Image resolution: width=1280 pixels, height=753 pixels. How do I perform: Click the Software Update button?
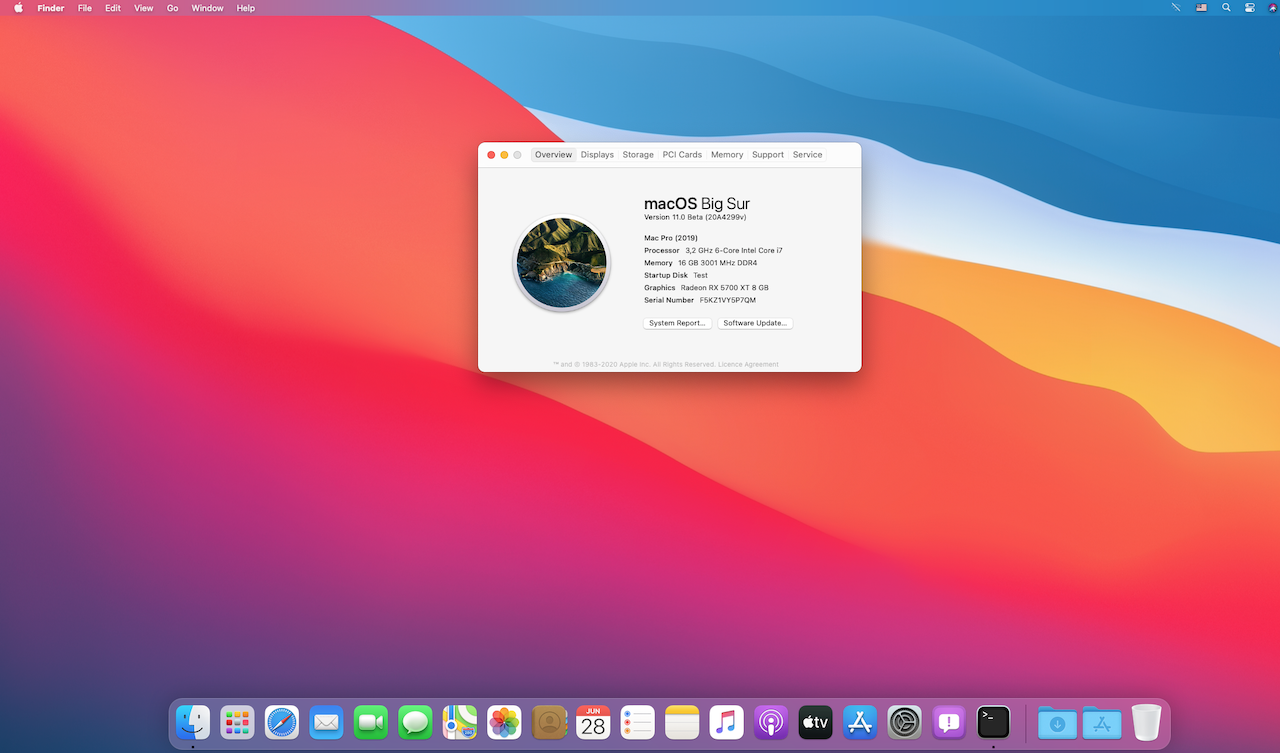coord(755,323)
